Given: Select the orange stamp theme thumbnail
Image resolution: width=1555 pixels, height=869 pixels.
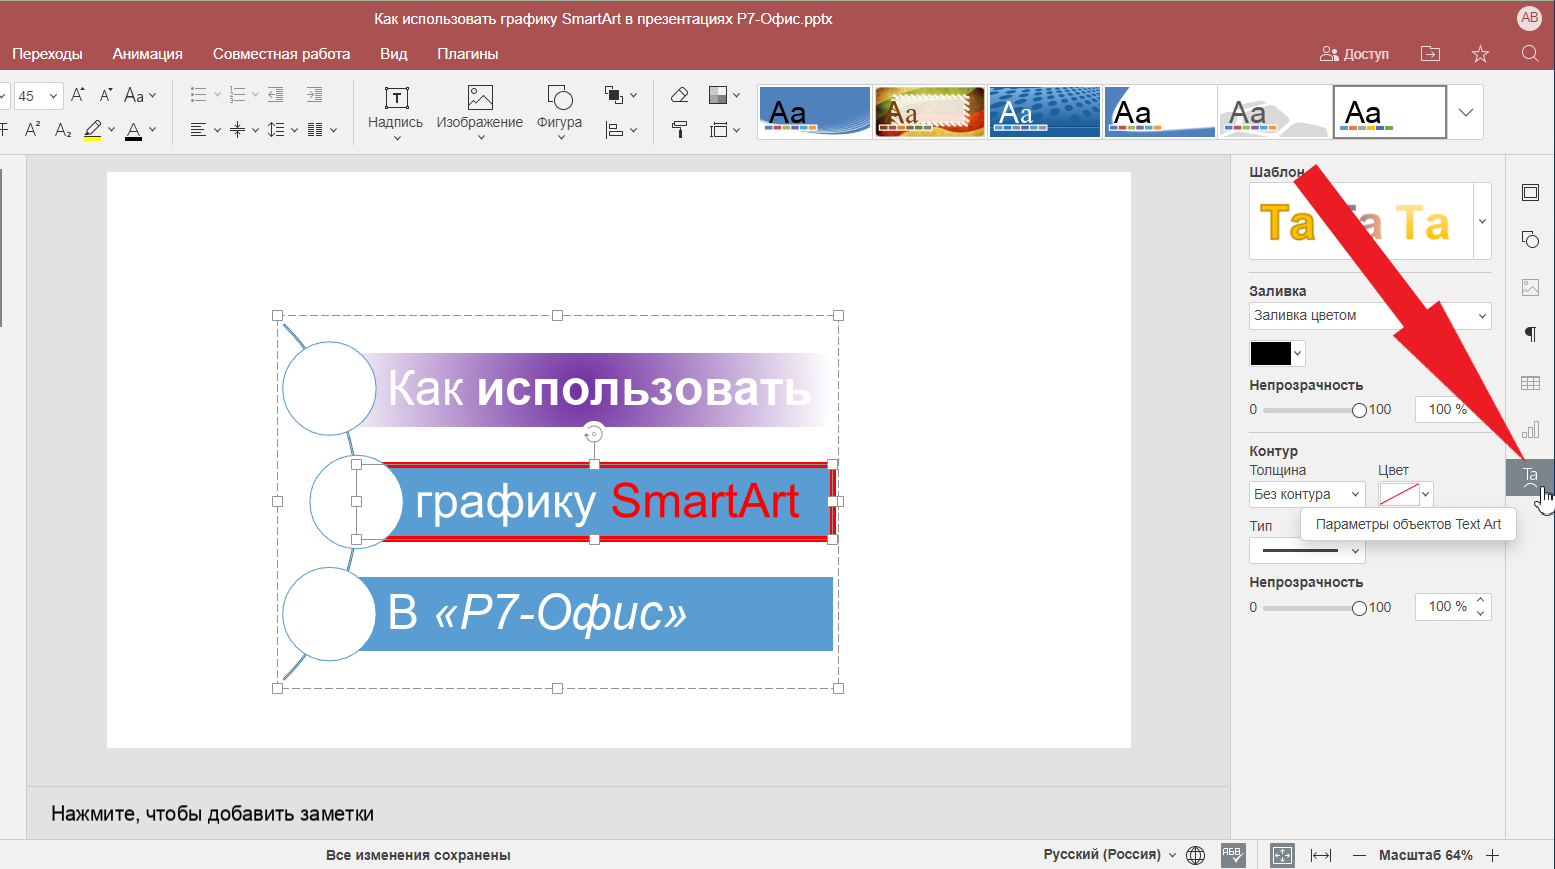Looking at the screenshot, I should [x=930, y=111].
